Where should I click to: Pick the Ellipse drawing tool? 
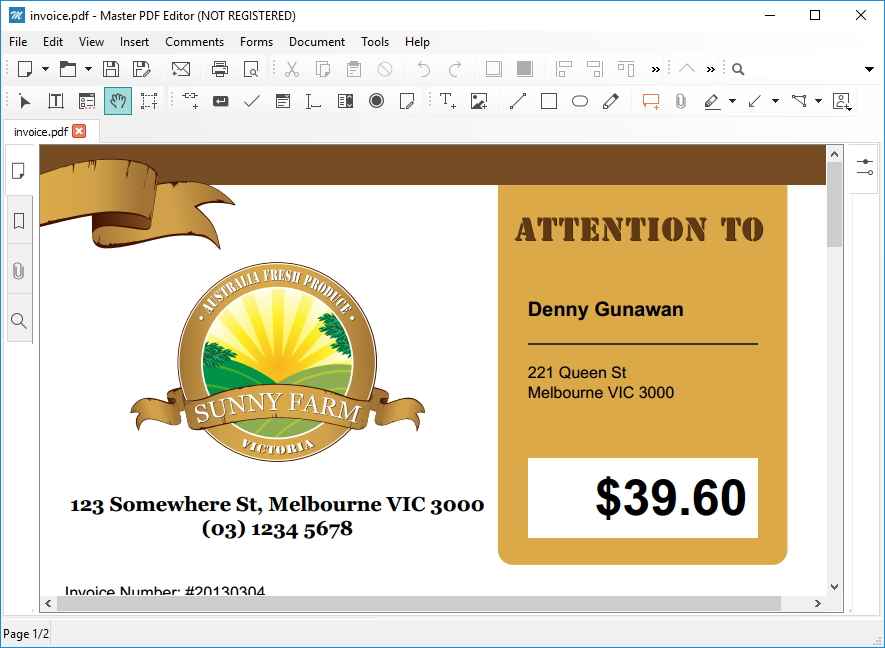click(x=579, y=100)
